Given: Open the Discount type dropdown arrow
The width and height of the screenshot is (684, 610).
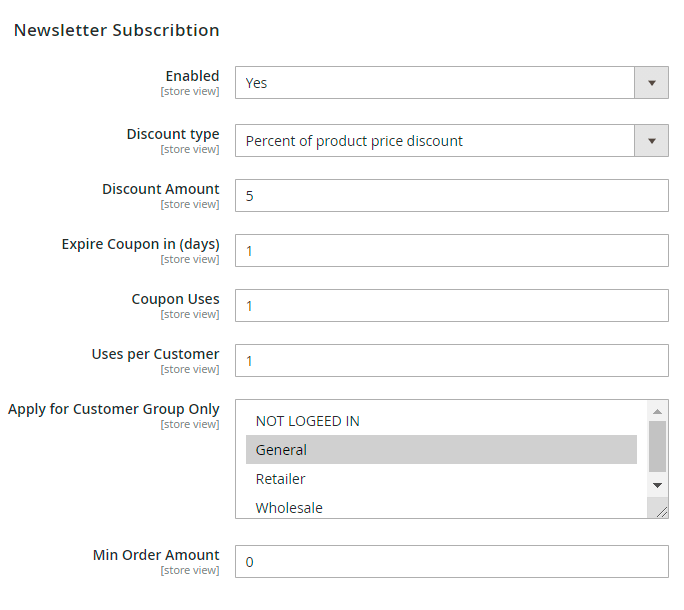Looking at the screenshot, I should coord(651,141).
